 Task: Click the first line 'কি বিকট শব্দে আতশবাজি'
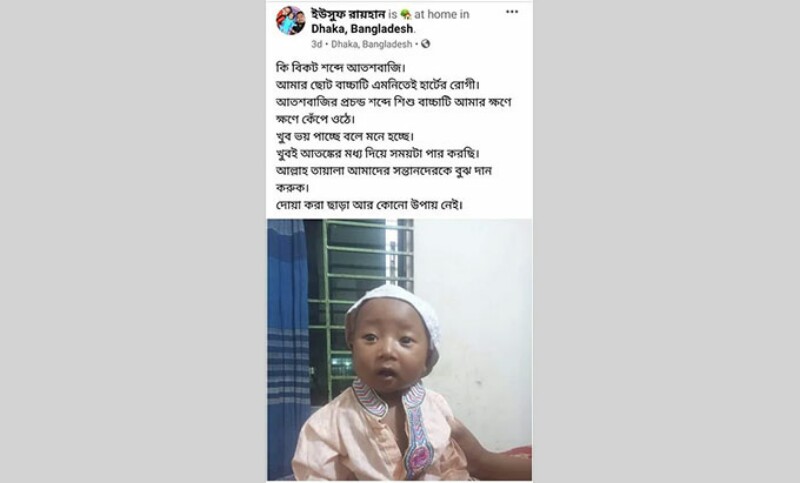pyautogui.click(x=340, y=67)
